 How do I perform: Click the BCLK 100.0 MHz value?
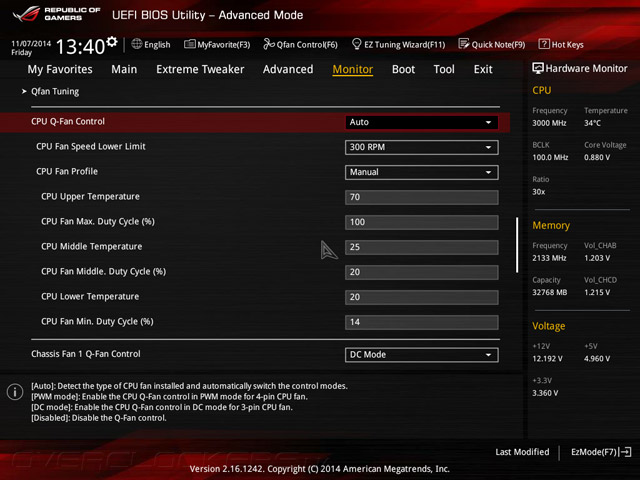550,157
